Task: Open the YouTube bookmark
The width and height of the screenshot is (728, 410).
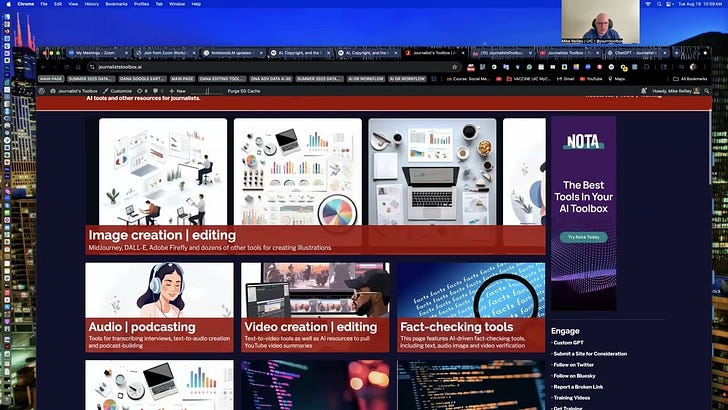Action: tap(591, 79)
